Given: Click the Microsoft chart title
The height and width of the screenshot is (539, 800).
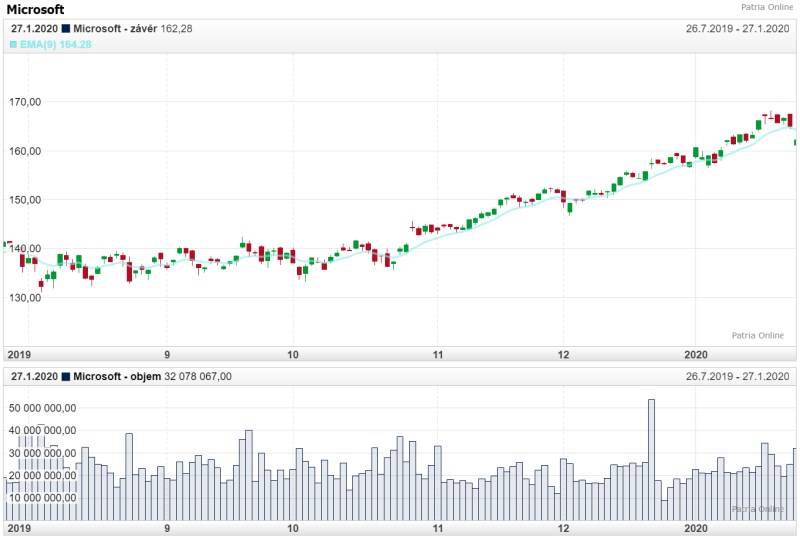Looking at the screenshot, I should coord(35,9).
